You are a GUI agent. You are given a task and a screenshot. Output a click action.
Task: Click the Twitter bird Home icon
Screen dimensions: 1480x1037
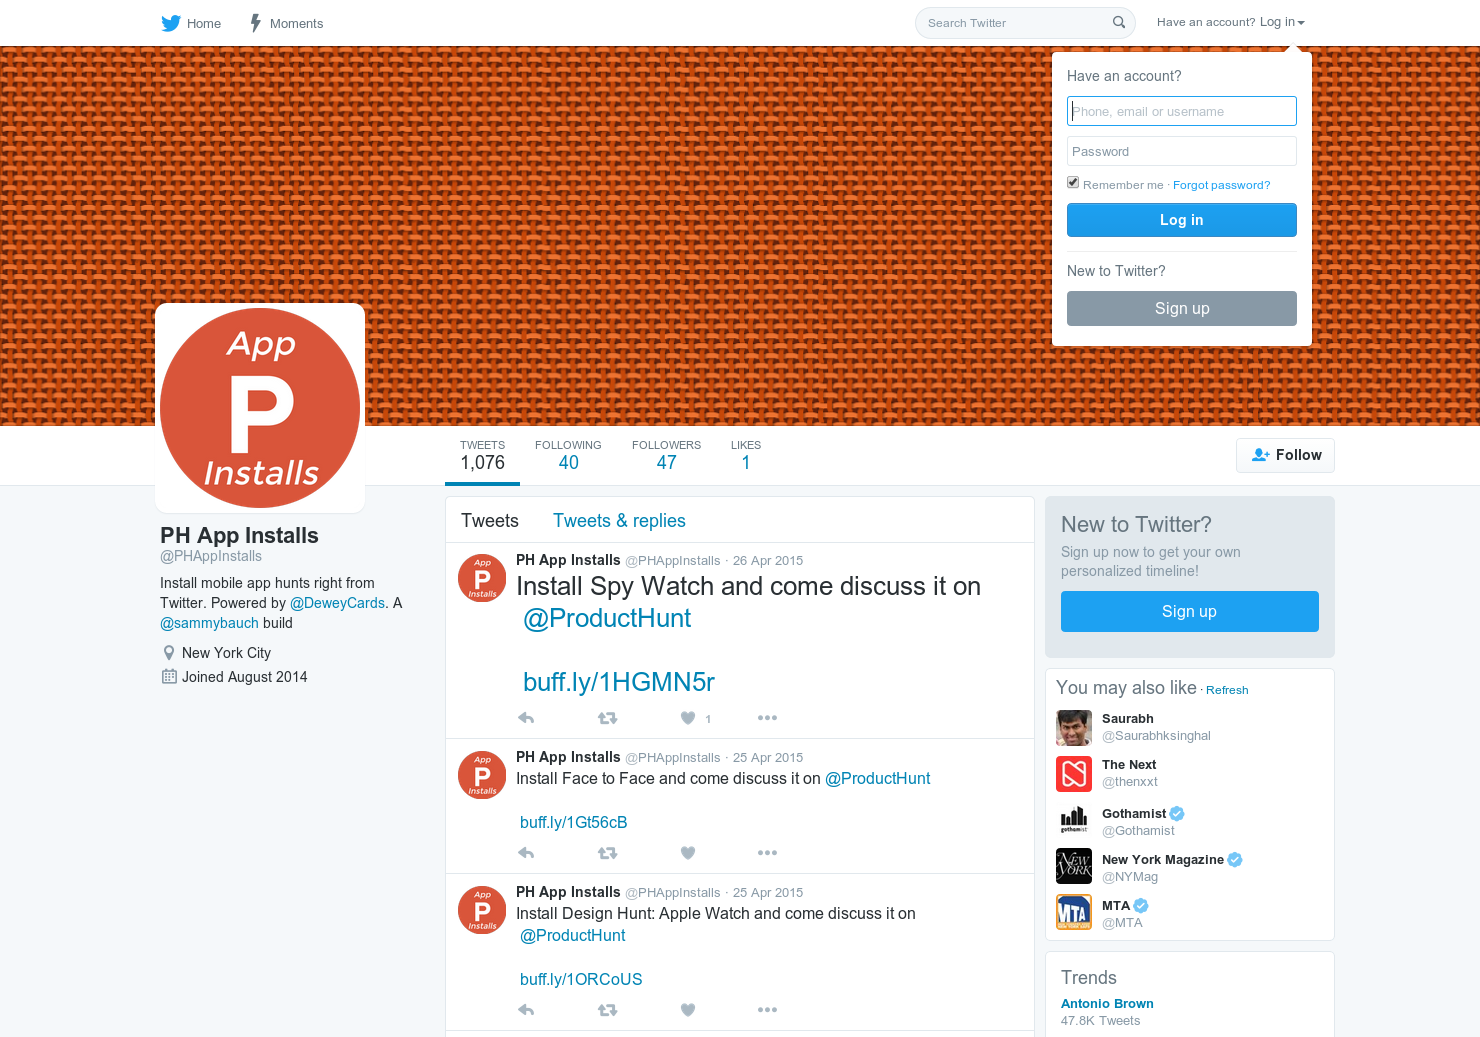click(171, 23)
